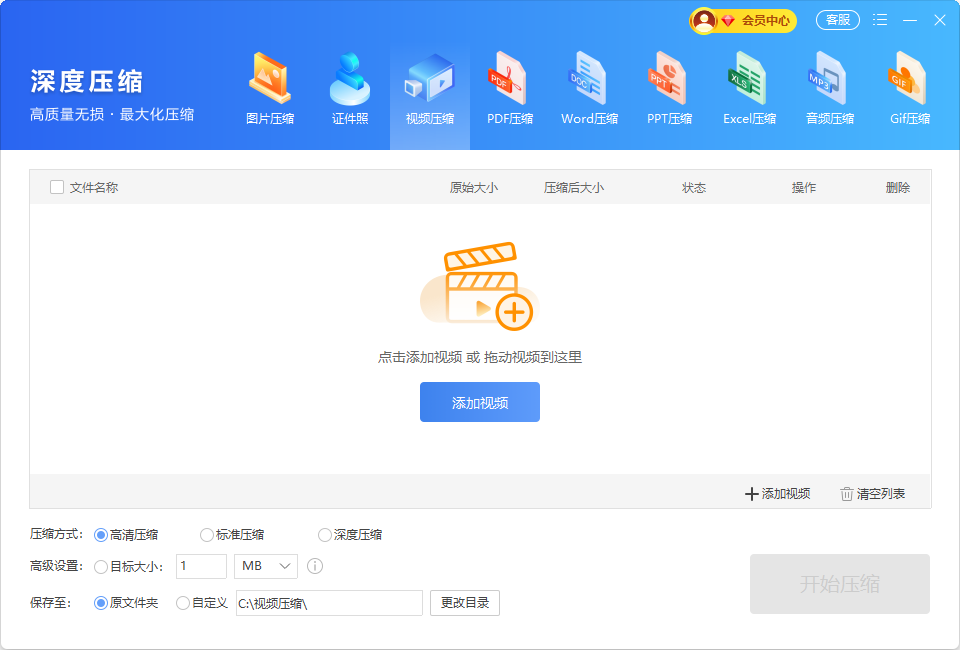Choose 深度压缩 compression mode
Screen dimensions: 960x650
[x=325, y=535]
